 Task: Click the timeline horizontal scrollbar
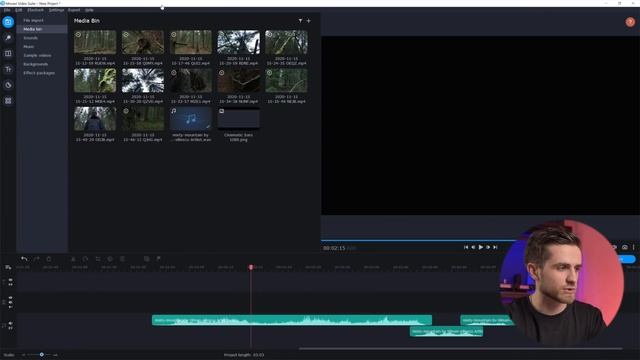(460, 349)
